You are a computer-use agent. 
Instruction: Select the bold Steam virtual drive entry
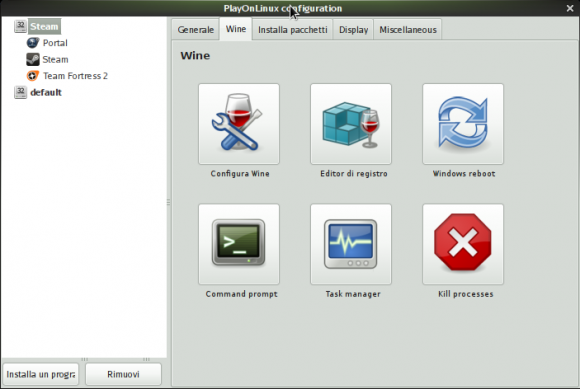[44, 27]
